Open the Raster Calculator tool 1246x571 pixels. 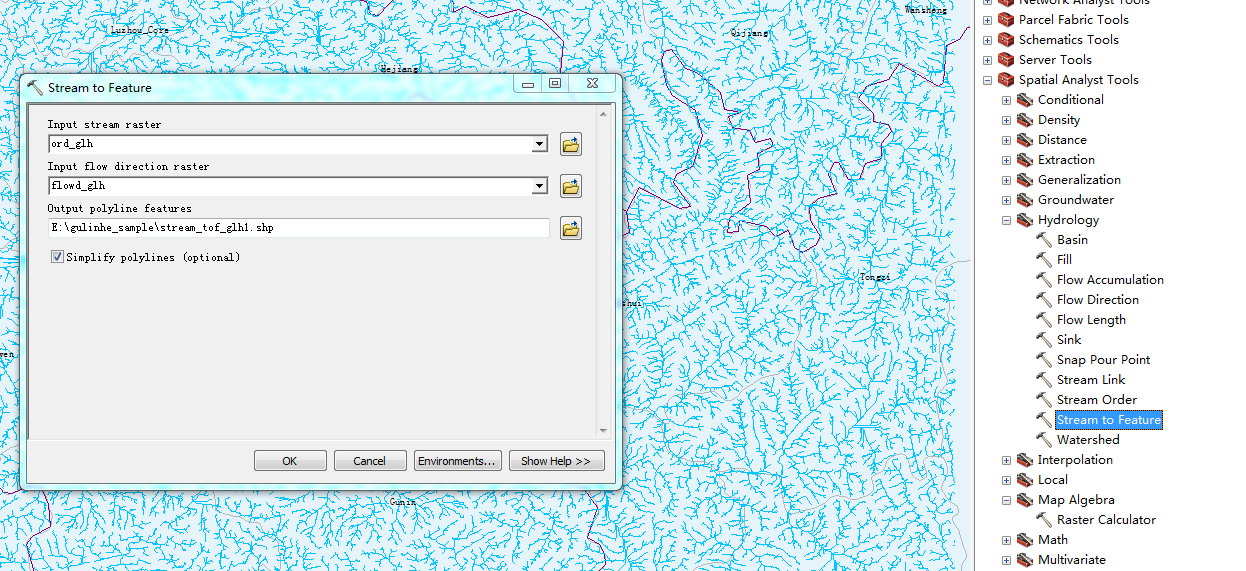(1106, 520)
